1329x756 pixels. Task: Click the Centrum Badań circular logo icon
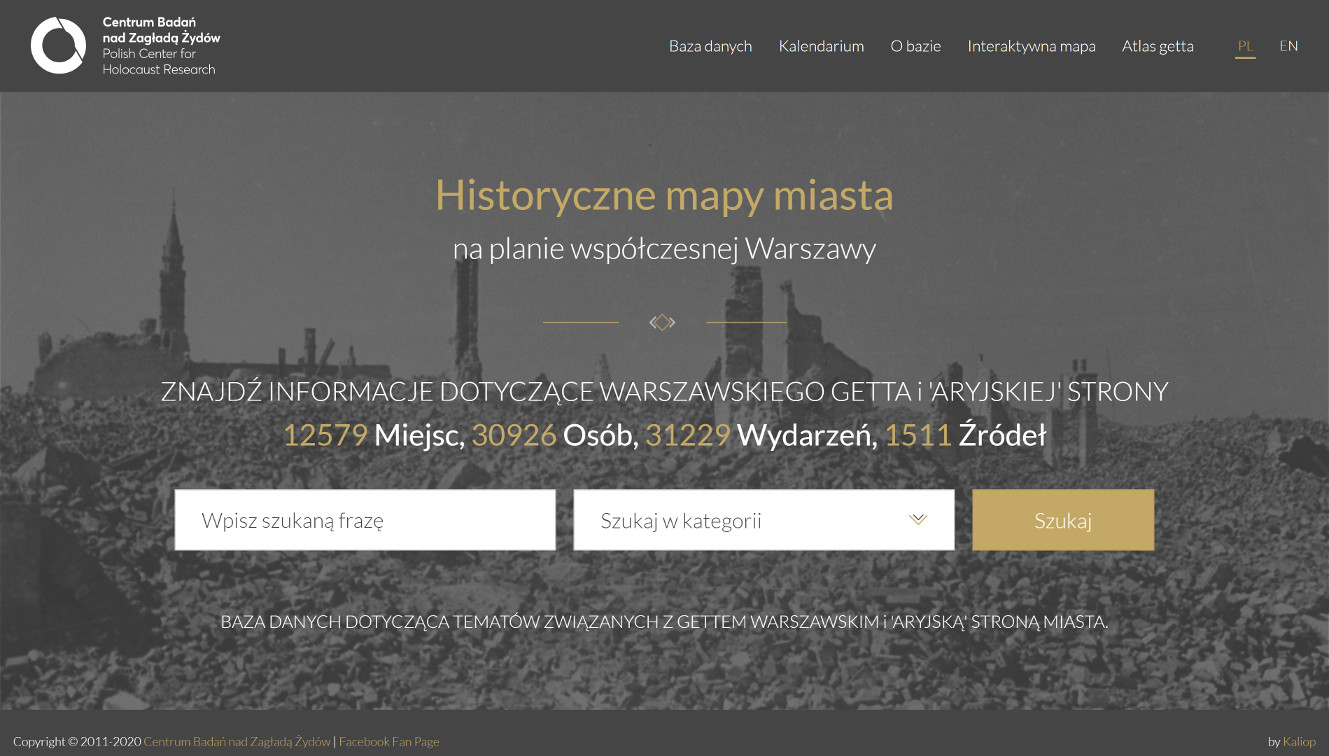pos(59,45)
